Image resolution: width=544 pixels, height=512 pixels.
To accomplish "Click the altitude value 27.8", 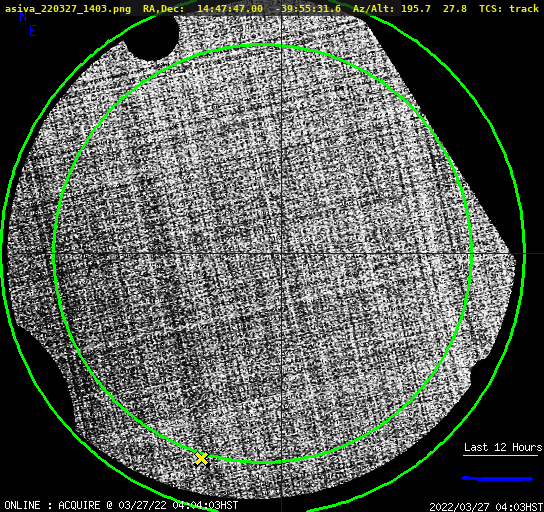I will [x=455, y=9].
